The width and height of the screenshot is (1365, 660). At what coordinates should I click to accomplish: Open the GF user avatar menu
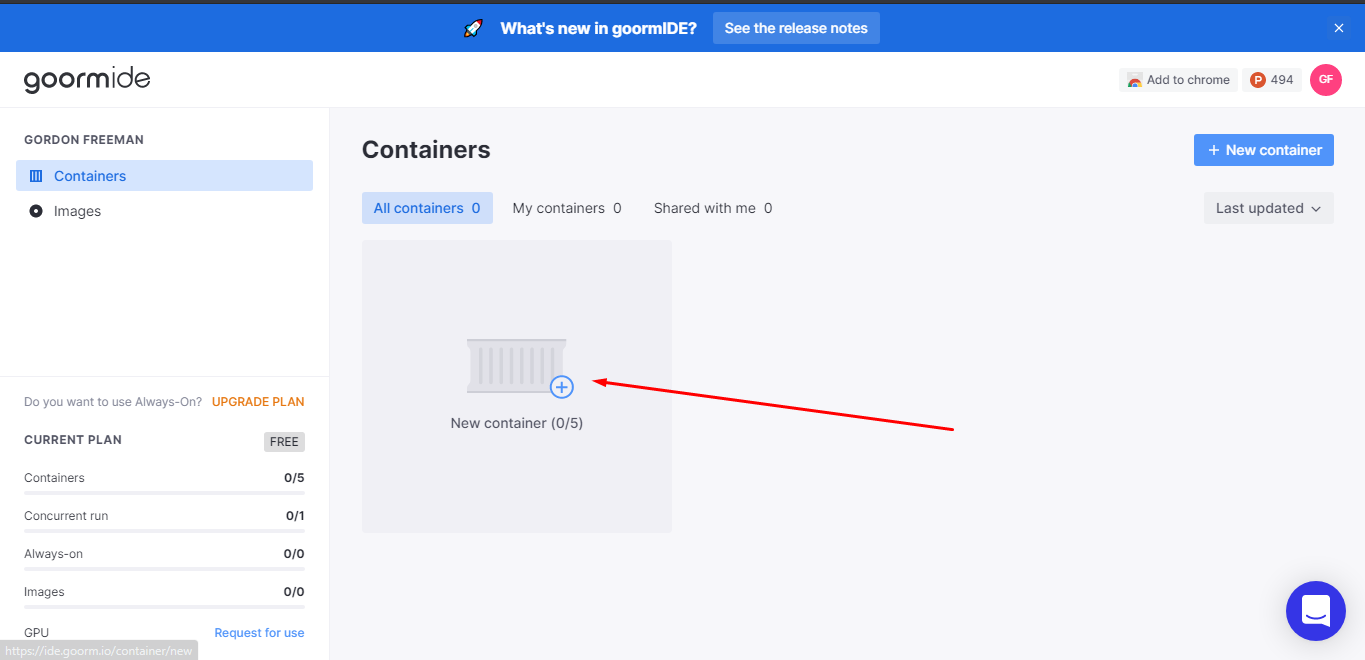1325,80
